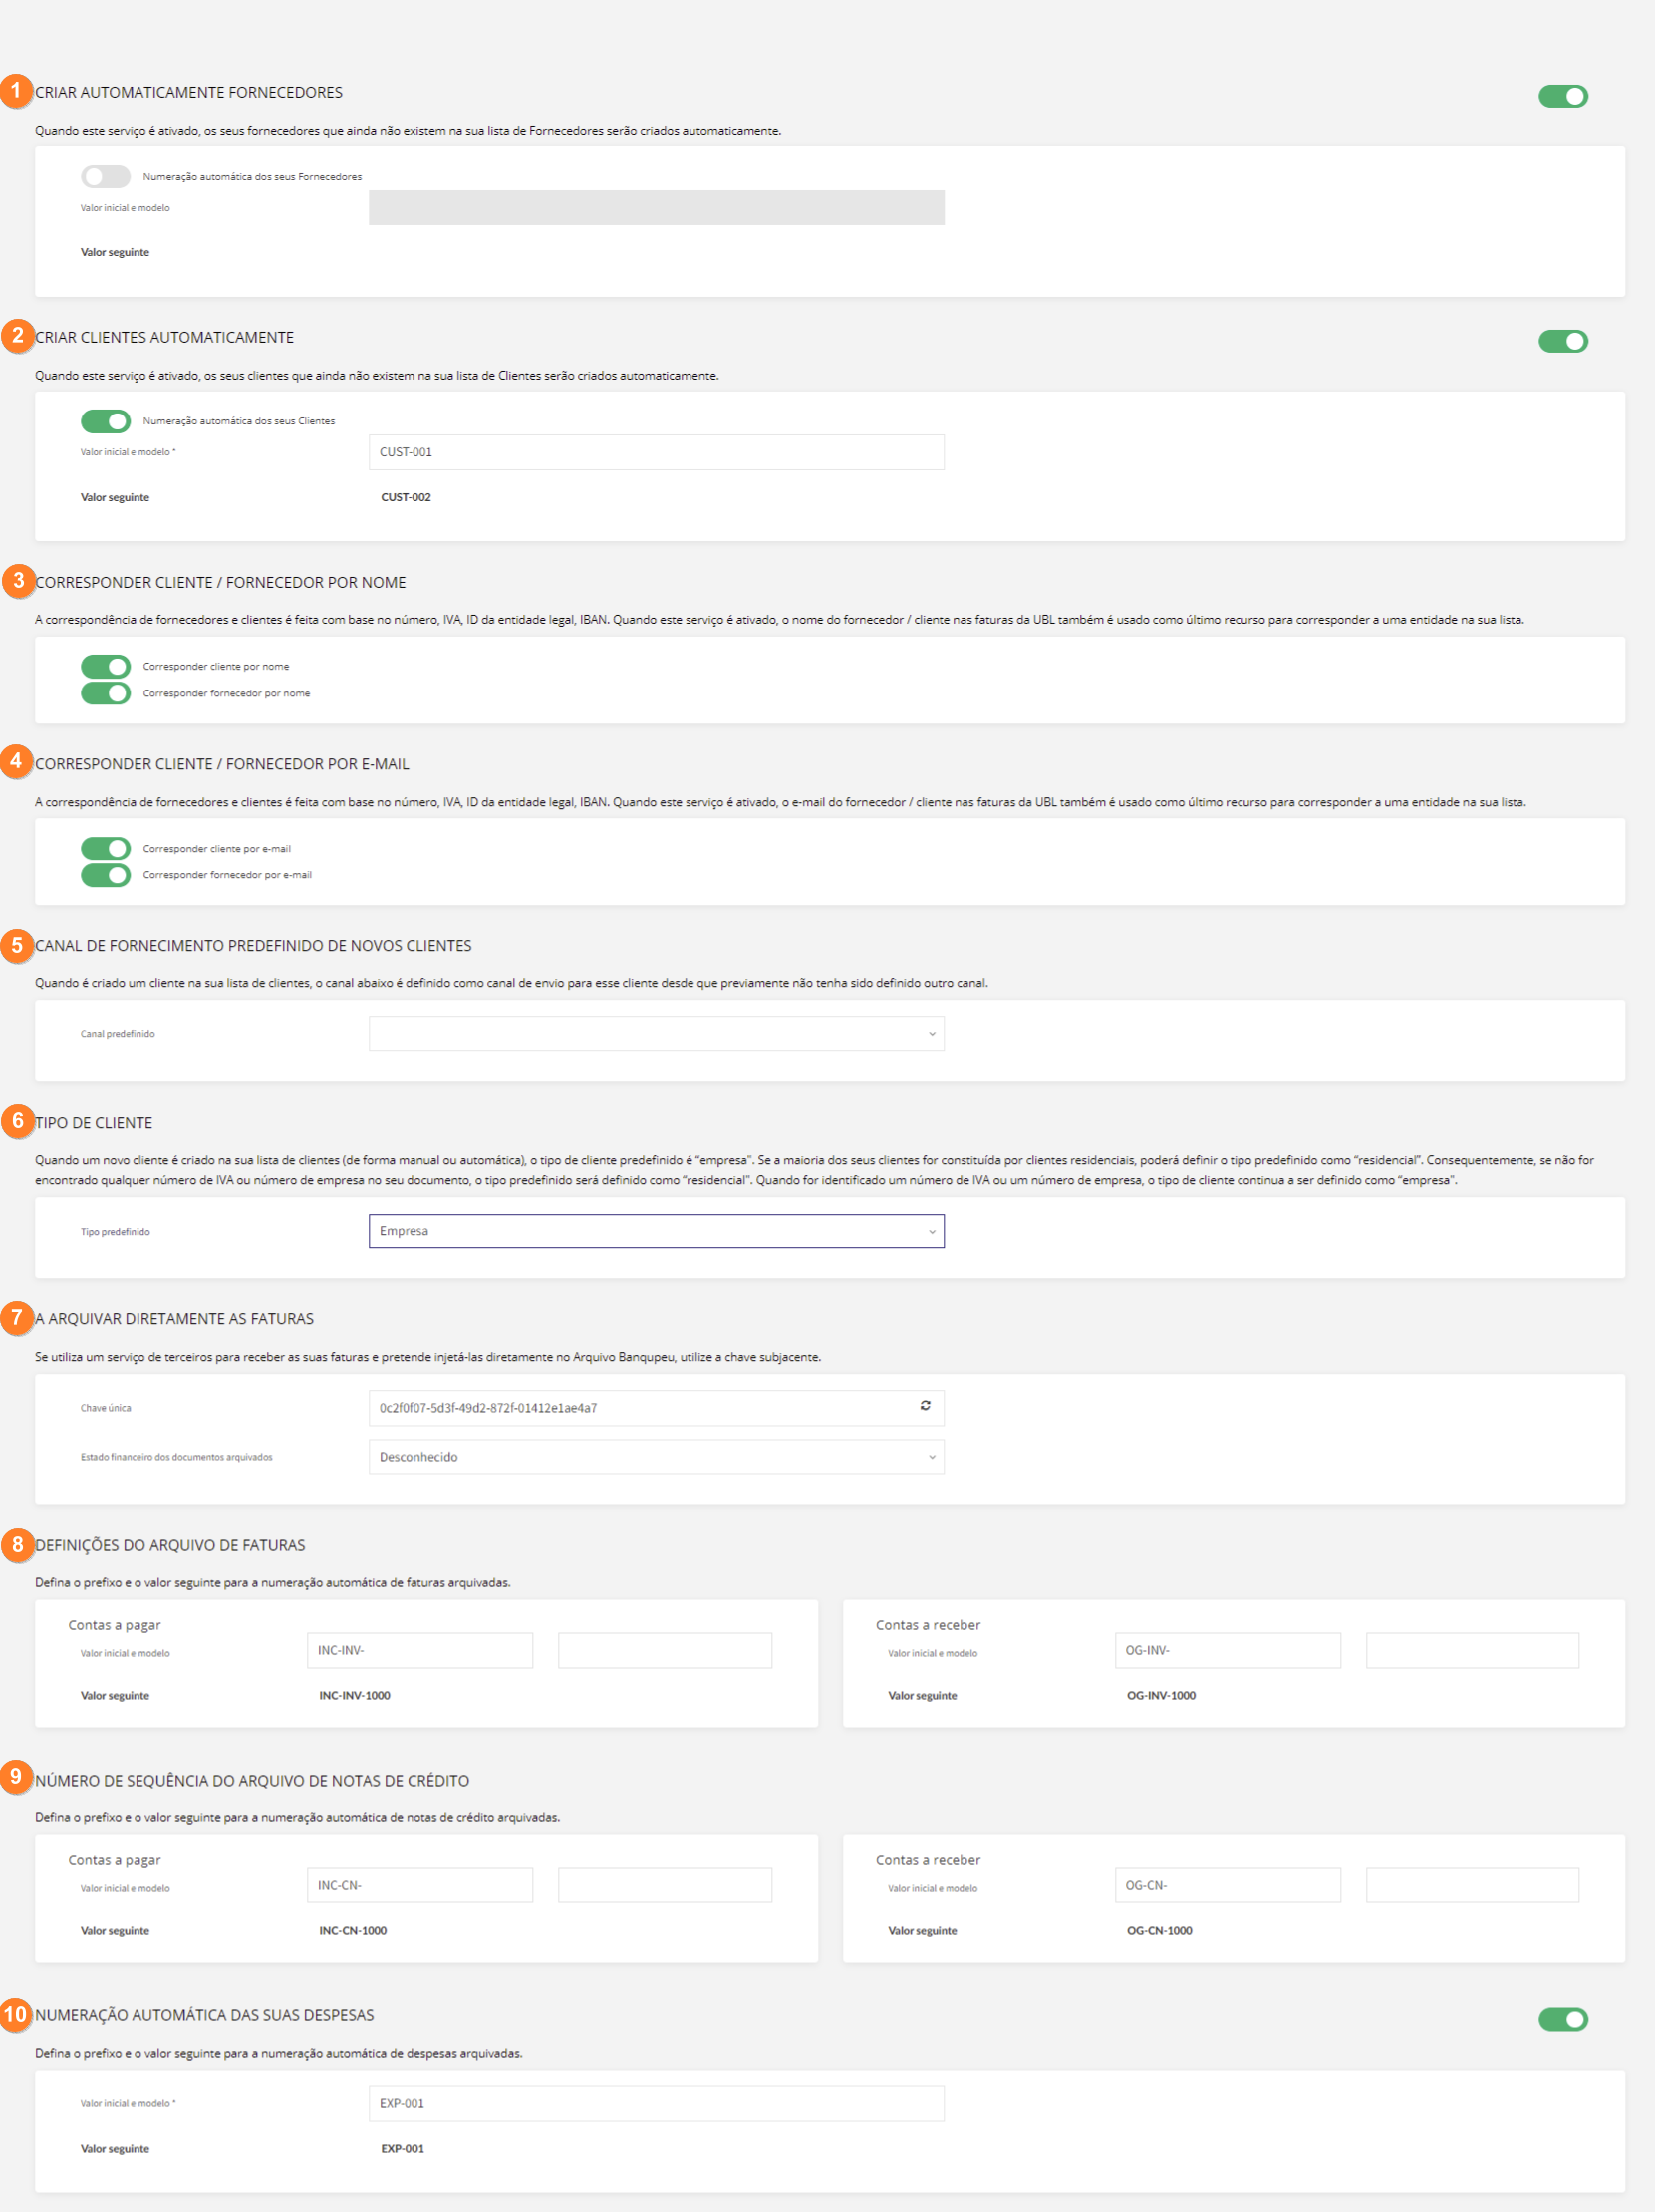Edit the INC-CN- prefix field
Viewport: 1655px width, 2212px height.
point(420,1885)
